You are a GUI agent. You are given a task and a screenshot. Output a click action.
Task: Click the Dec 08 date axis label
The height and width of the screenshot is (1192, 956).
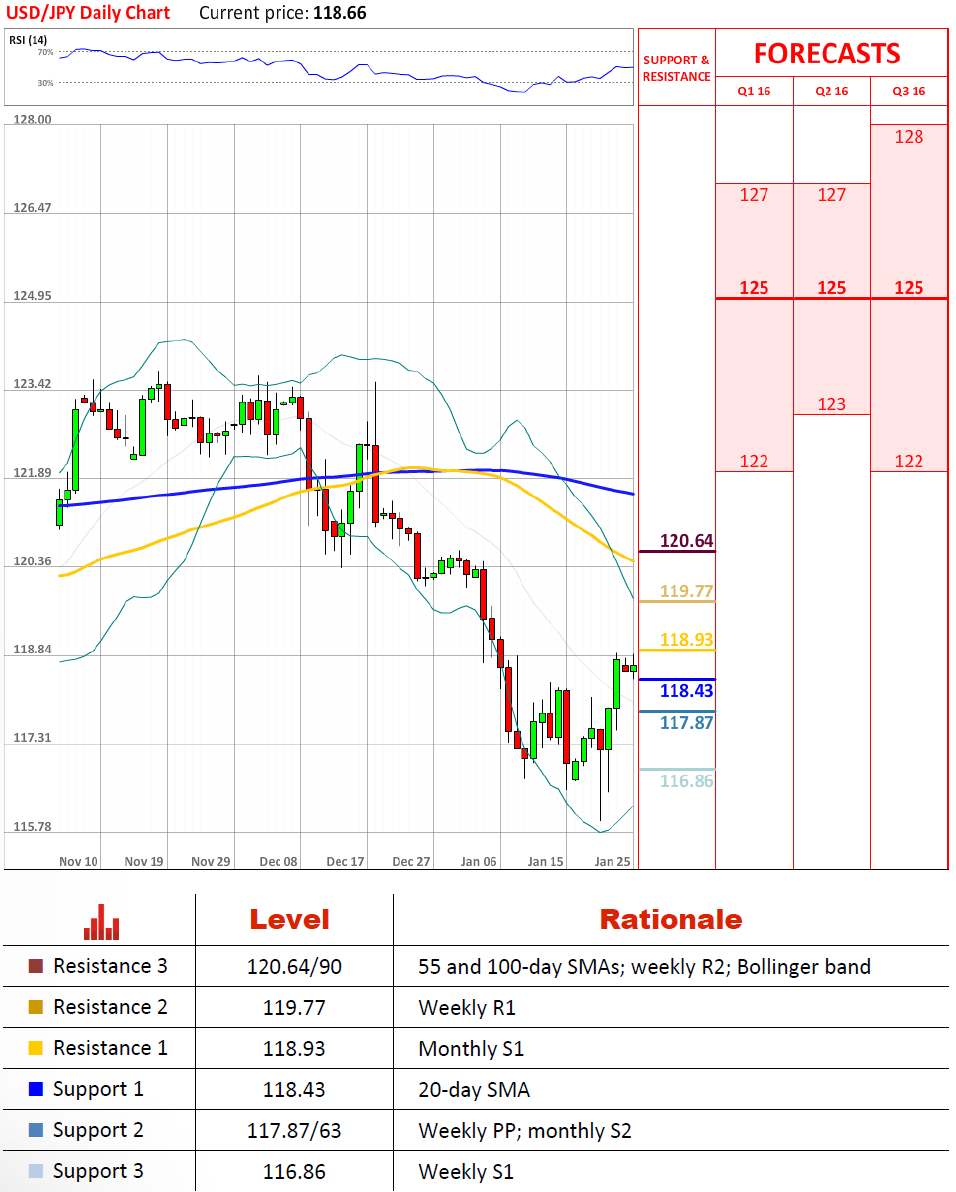[278, 861]
